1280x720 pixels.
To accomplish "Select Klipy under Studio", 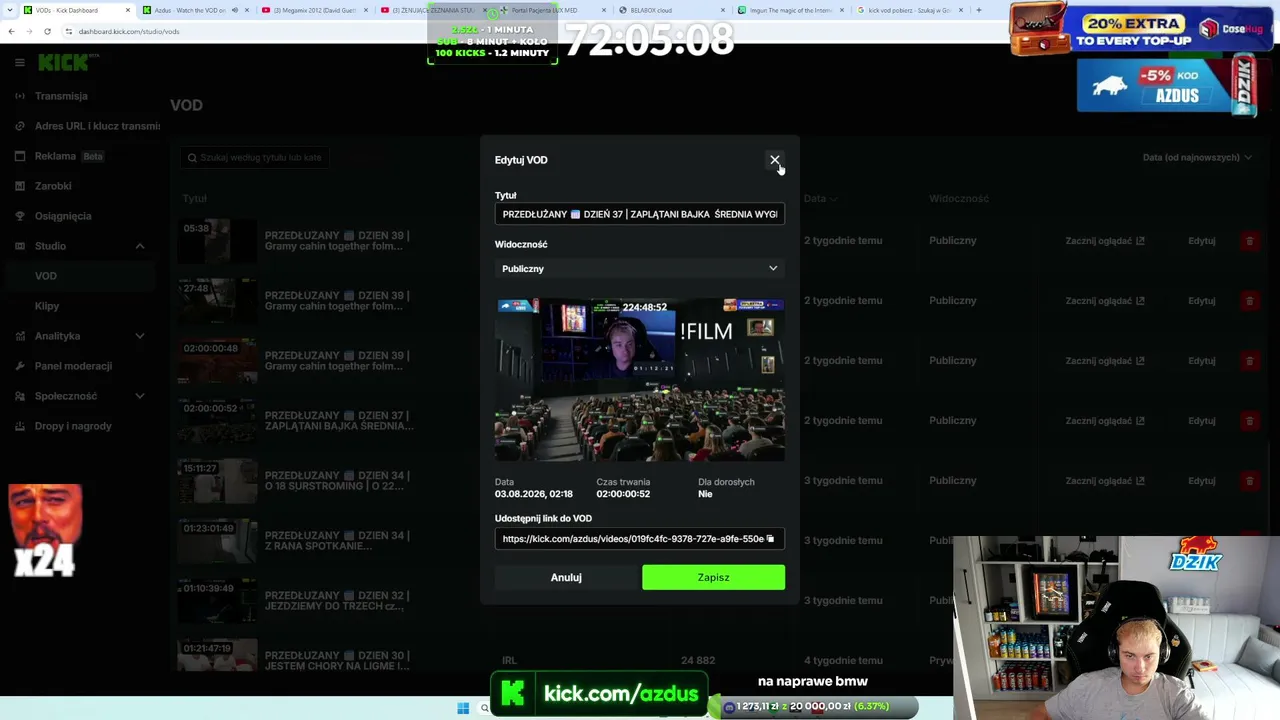I will [x=47, y=306].
